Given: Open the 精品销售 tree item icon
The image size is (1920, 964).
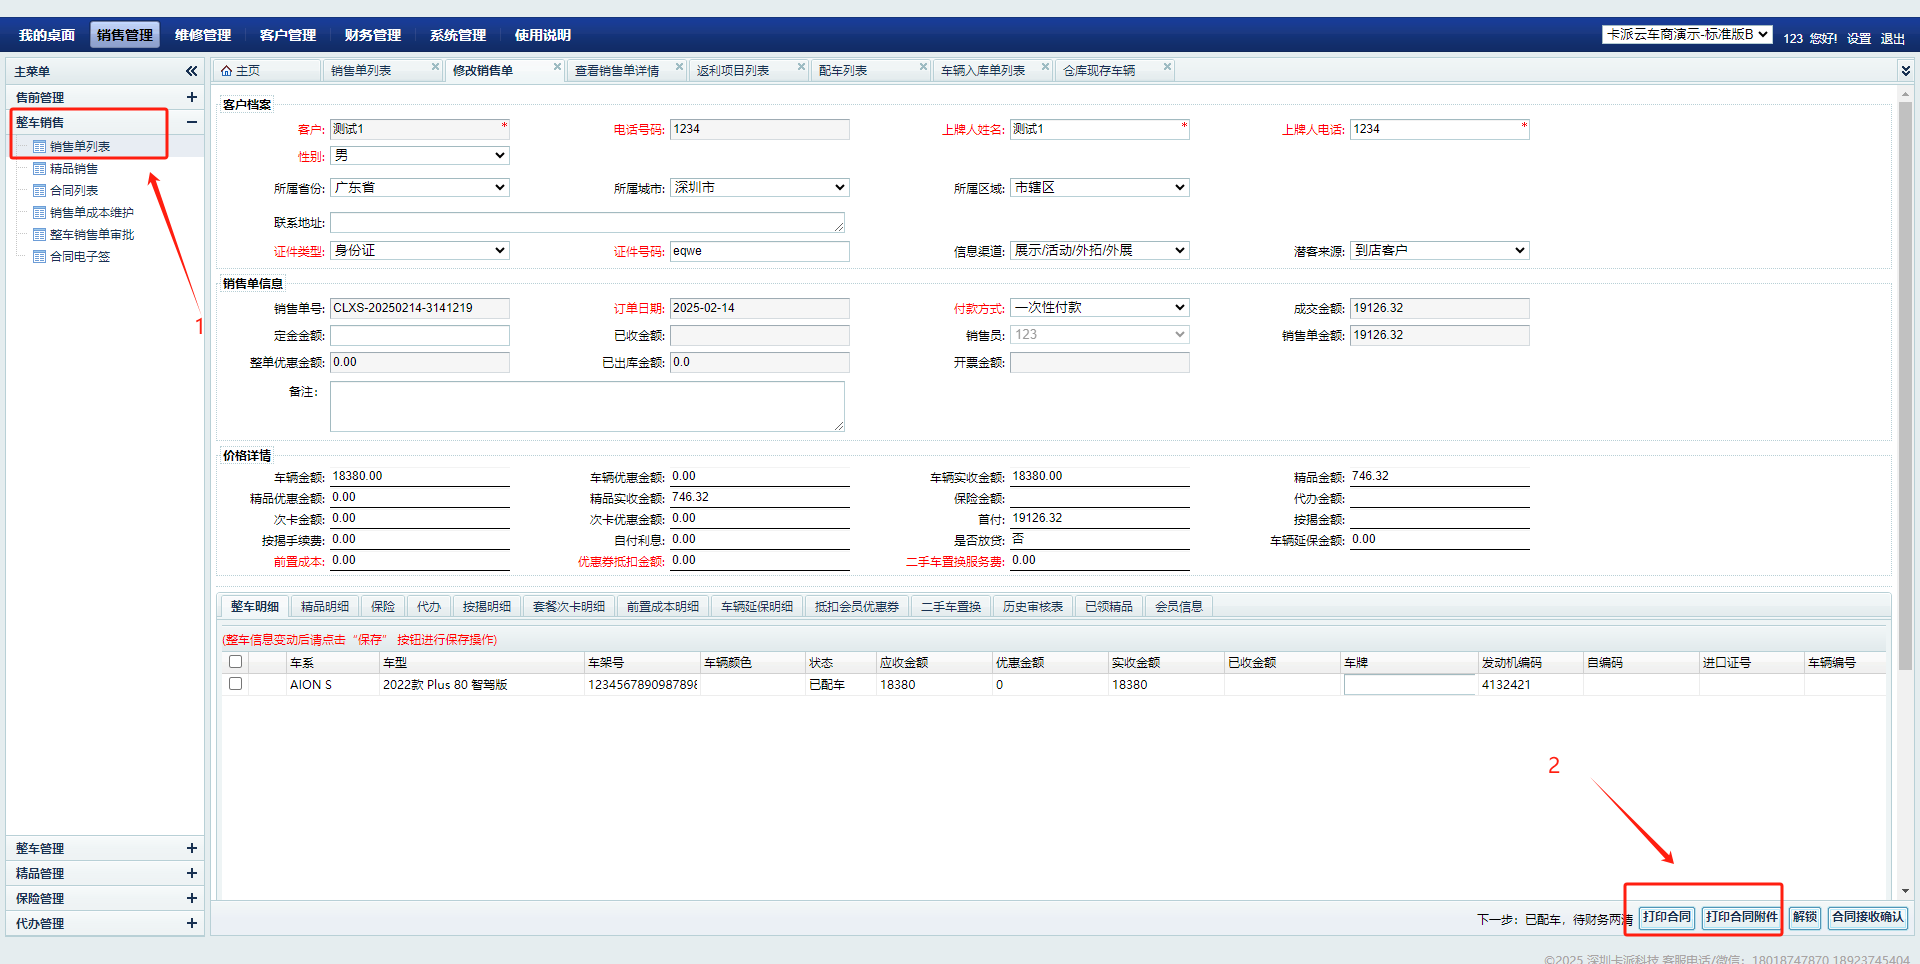Looking at the screenshot, I should (x=40, y=169).
